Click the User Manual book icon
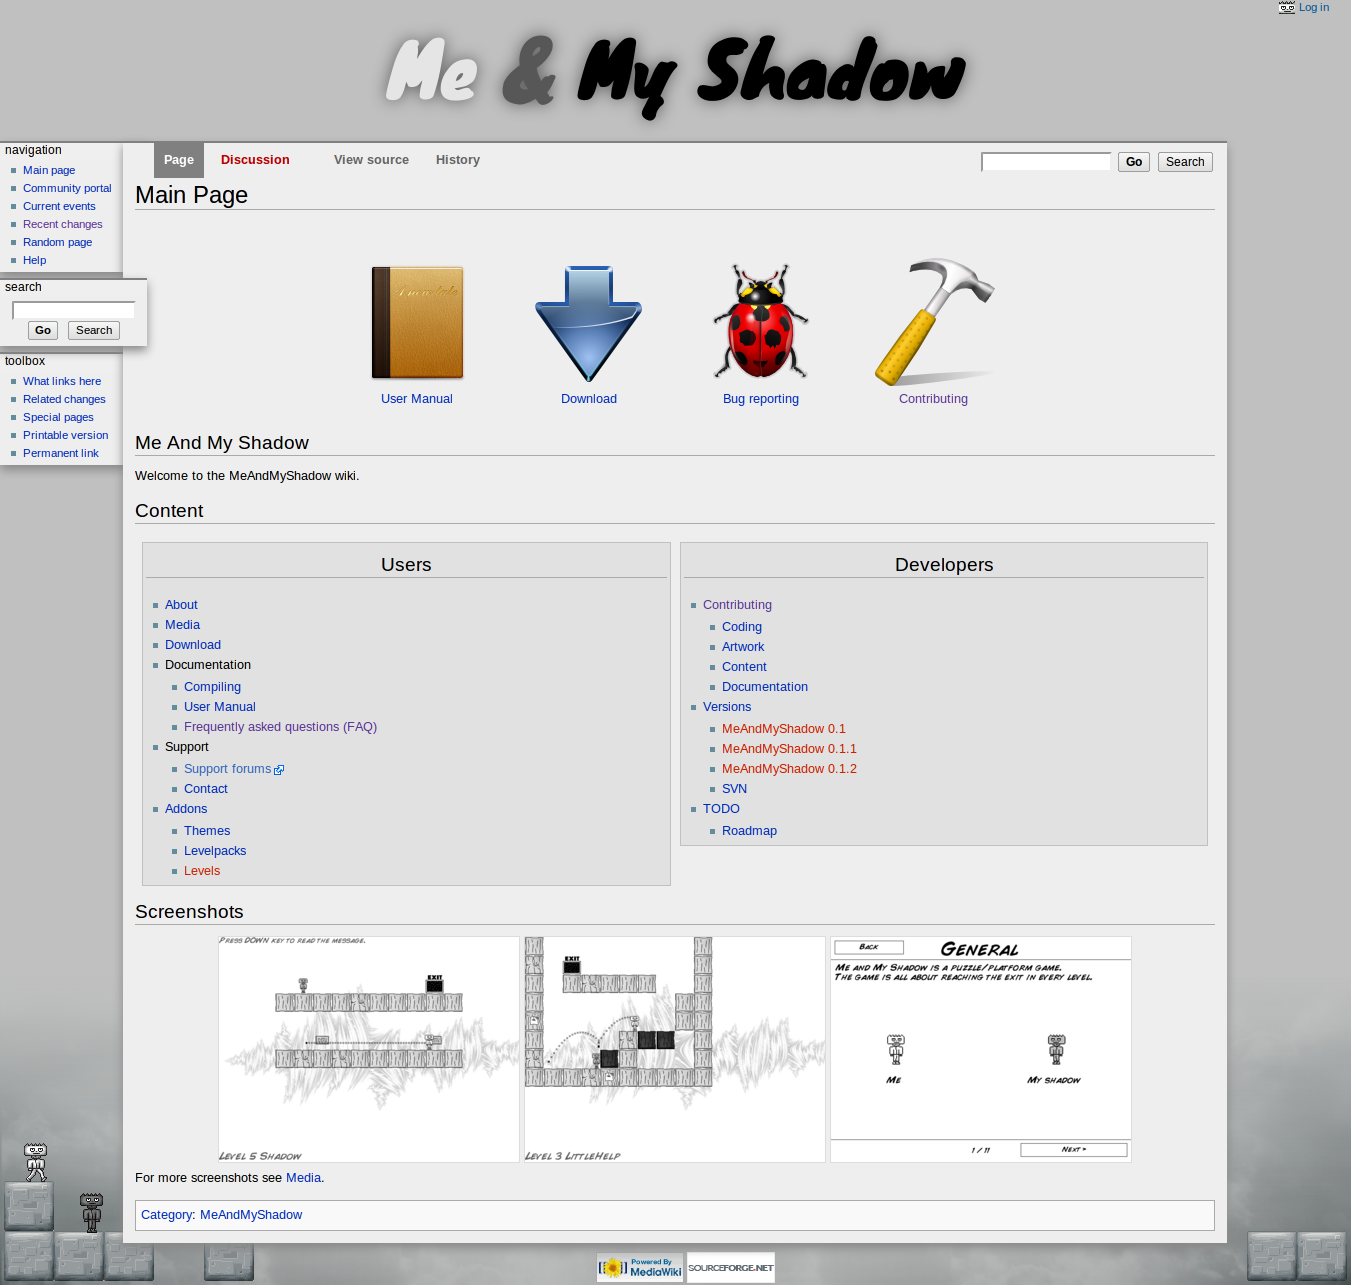 pyautogui.click(x=417, y=323)
